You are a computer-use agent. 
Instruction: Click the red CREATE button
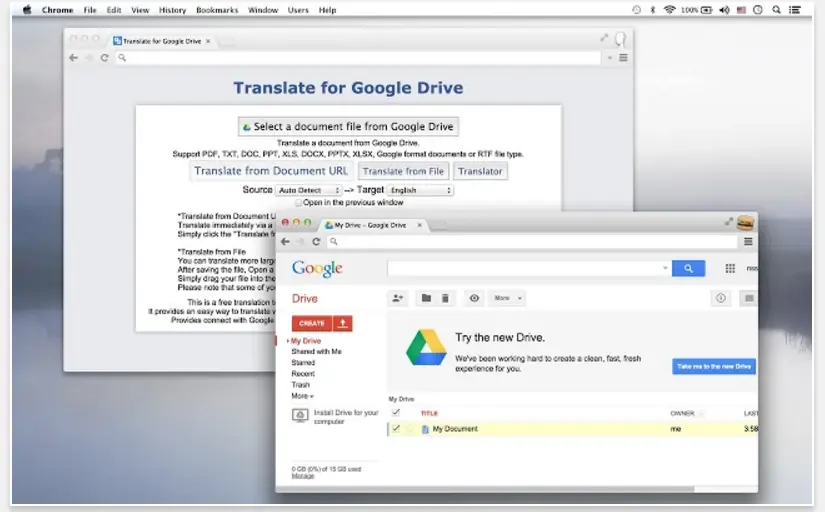click(x=312, y=323)
